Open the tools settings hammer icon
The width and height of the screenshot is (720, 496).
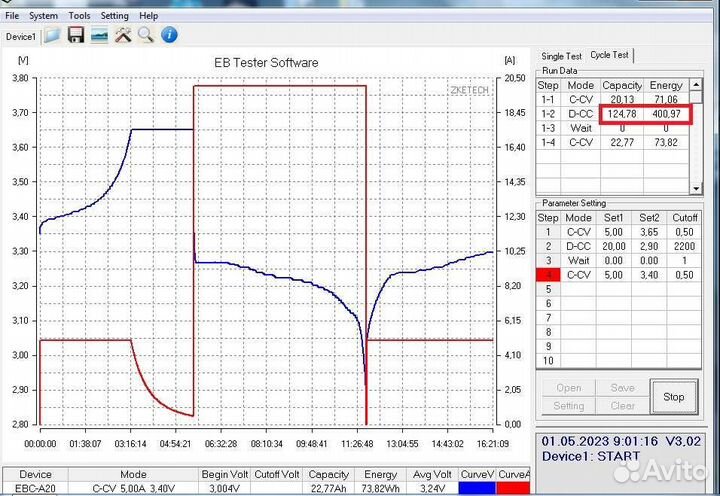coord(123,36)
